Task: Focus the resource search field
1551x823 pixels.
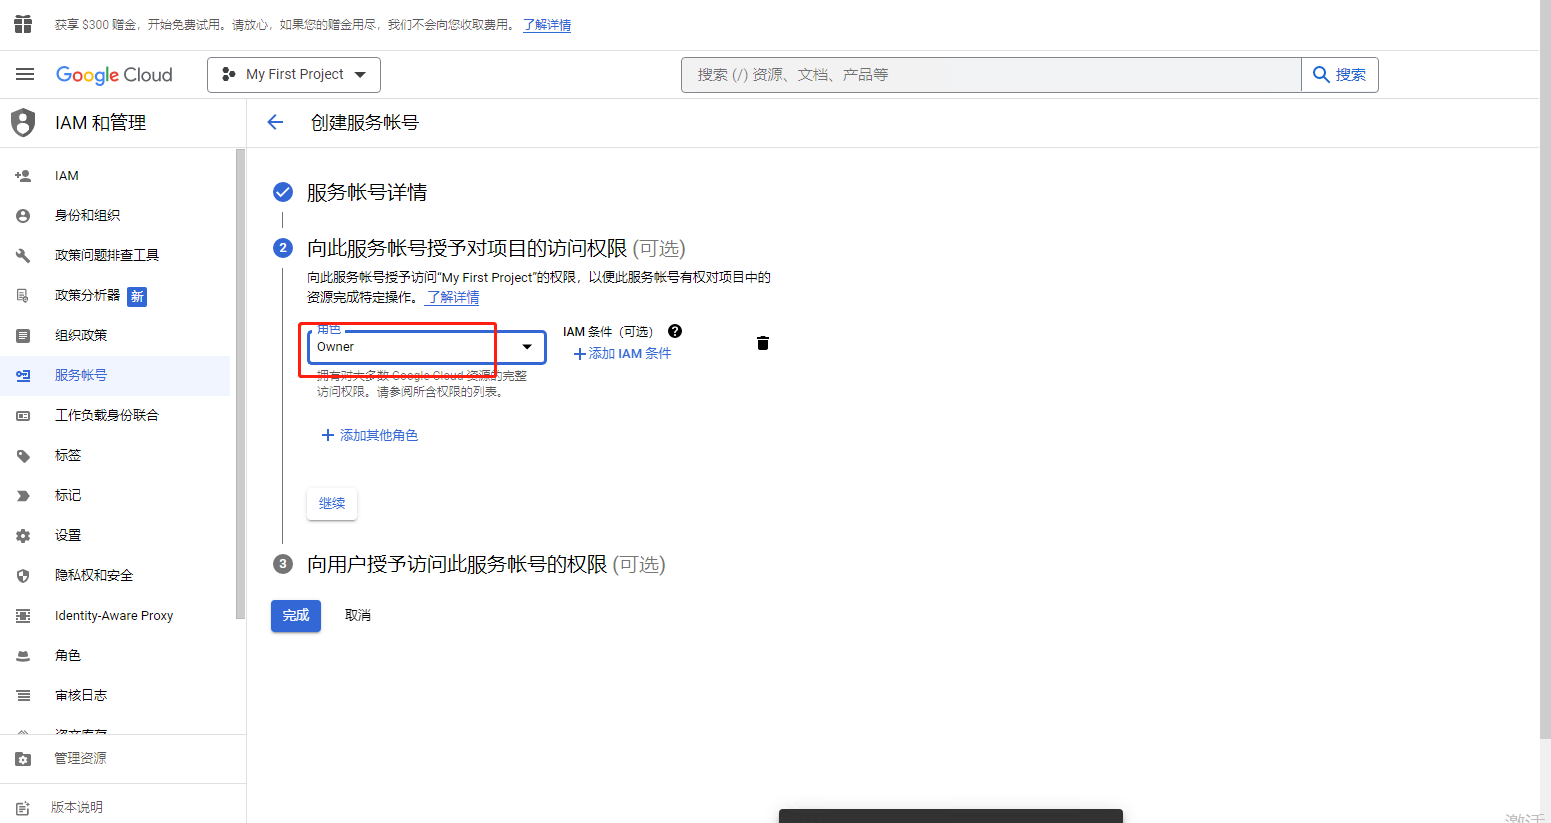Action: pos(991,75)
